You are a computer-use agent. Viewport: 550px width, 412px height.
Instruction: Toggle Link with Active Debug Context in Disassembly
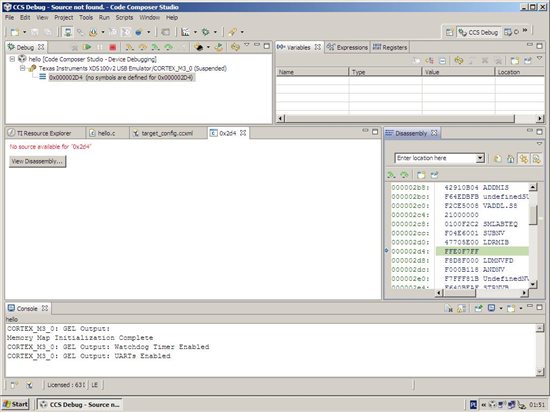(524, 159)
